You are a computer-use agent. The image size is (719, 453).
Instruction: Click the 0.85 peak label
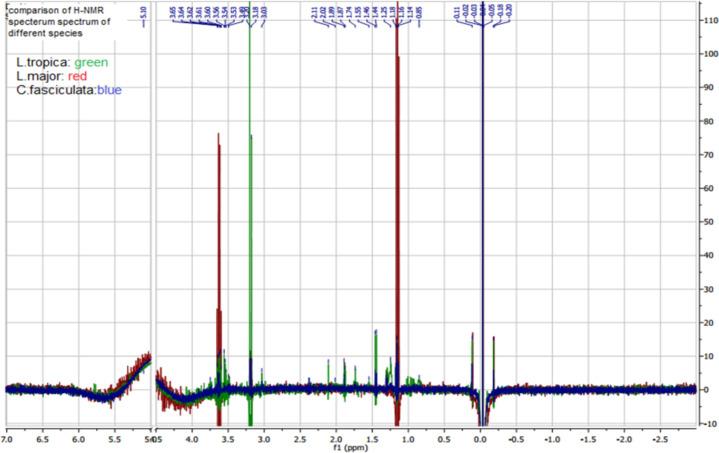point(419,12)
